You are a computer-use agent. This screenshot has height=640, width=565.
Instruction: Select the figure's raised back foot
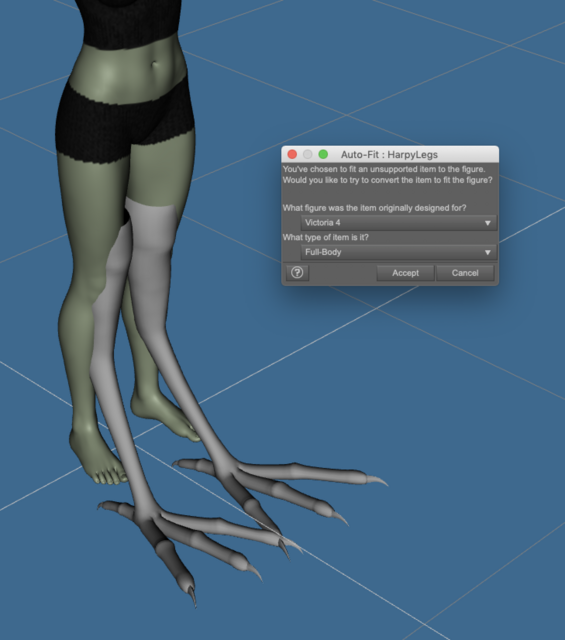pyautogui.click(x=163, y=412)
